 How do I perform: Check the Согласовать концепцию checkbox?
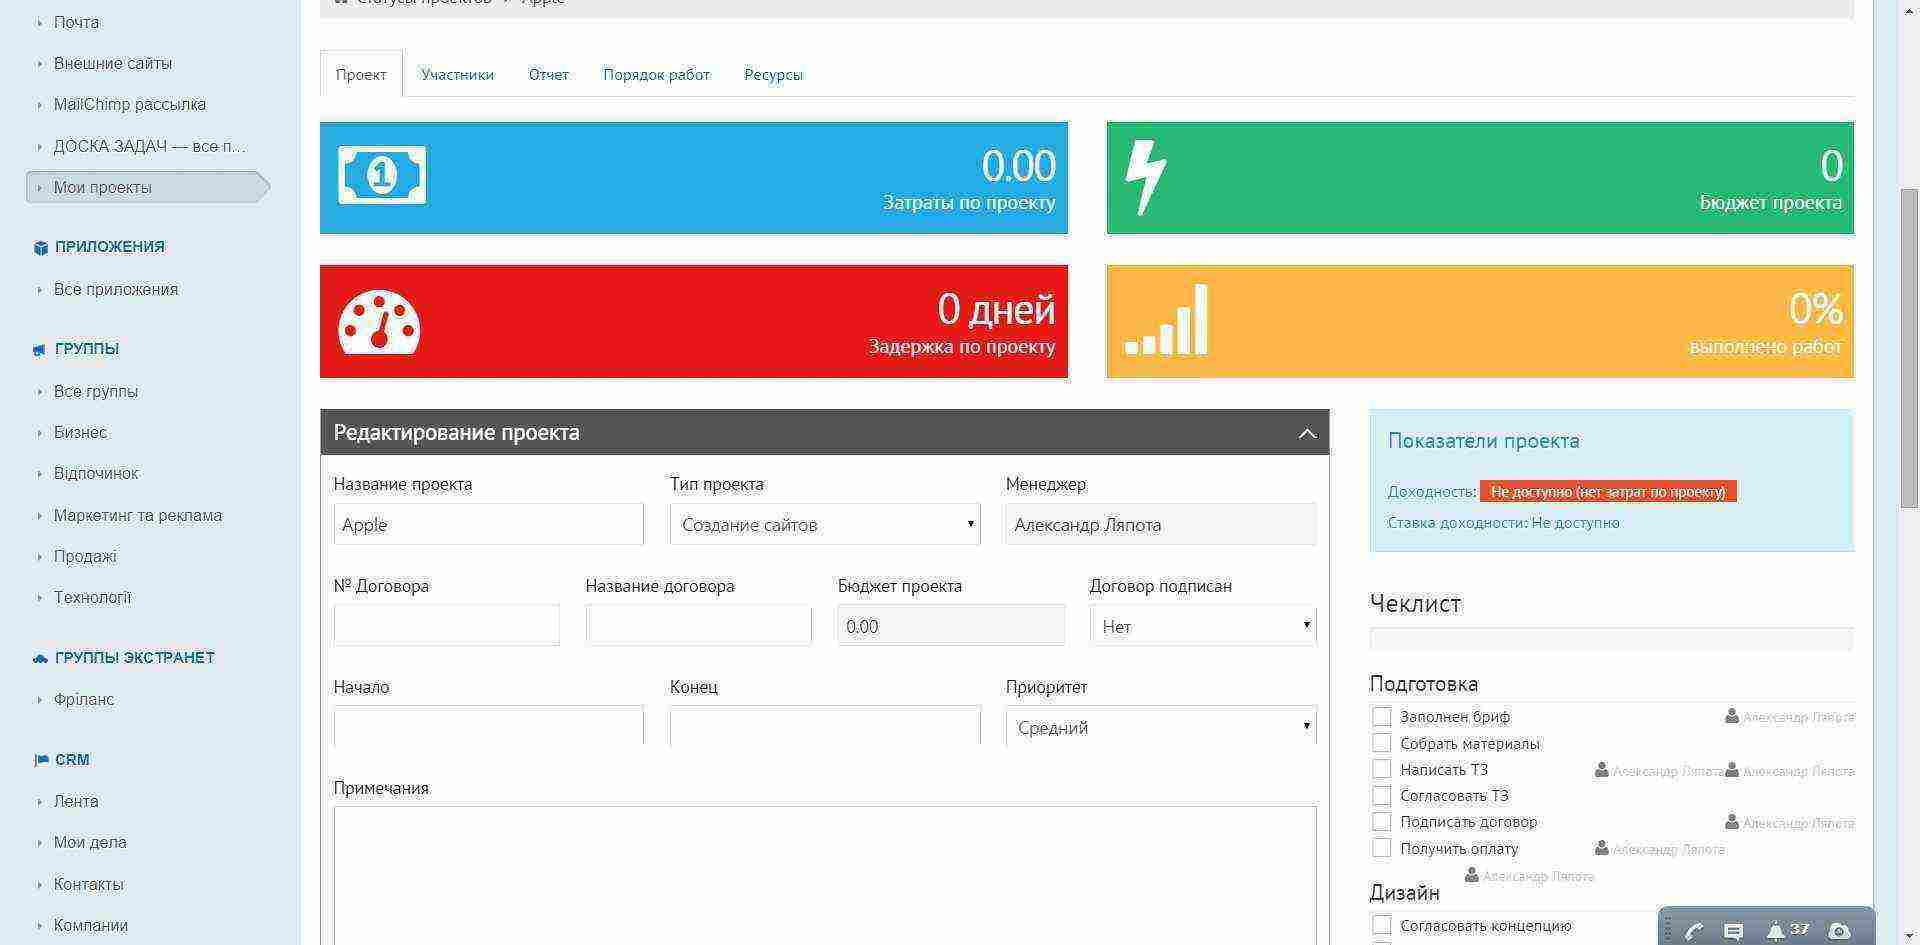coord(1381,925)
